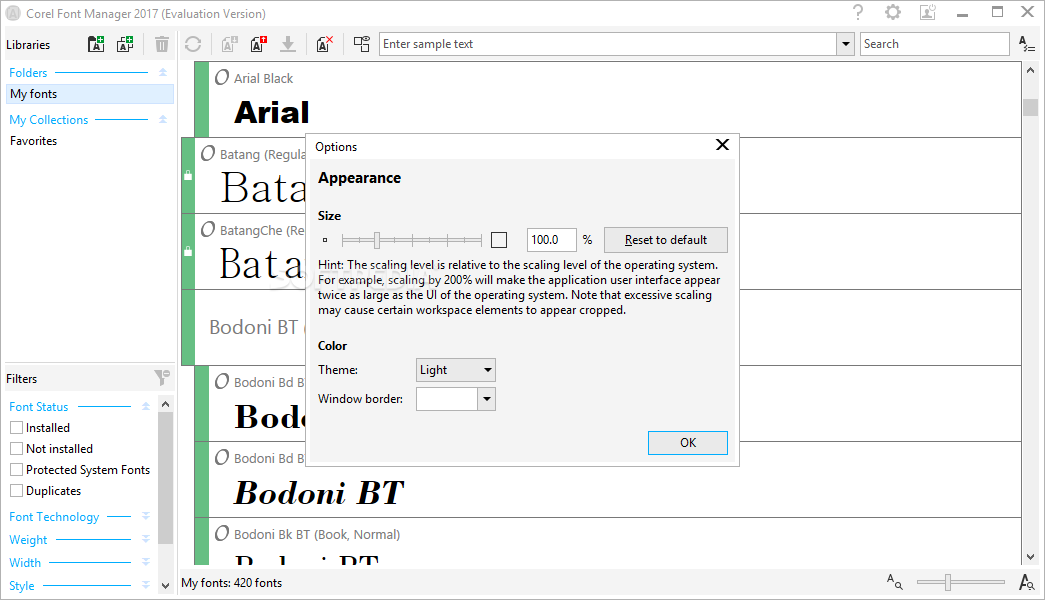Click the font list scroll down arrow
The height and width of the screenshot is (600, 1045).
(1030, 557)
